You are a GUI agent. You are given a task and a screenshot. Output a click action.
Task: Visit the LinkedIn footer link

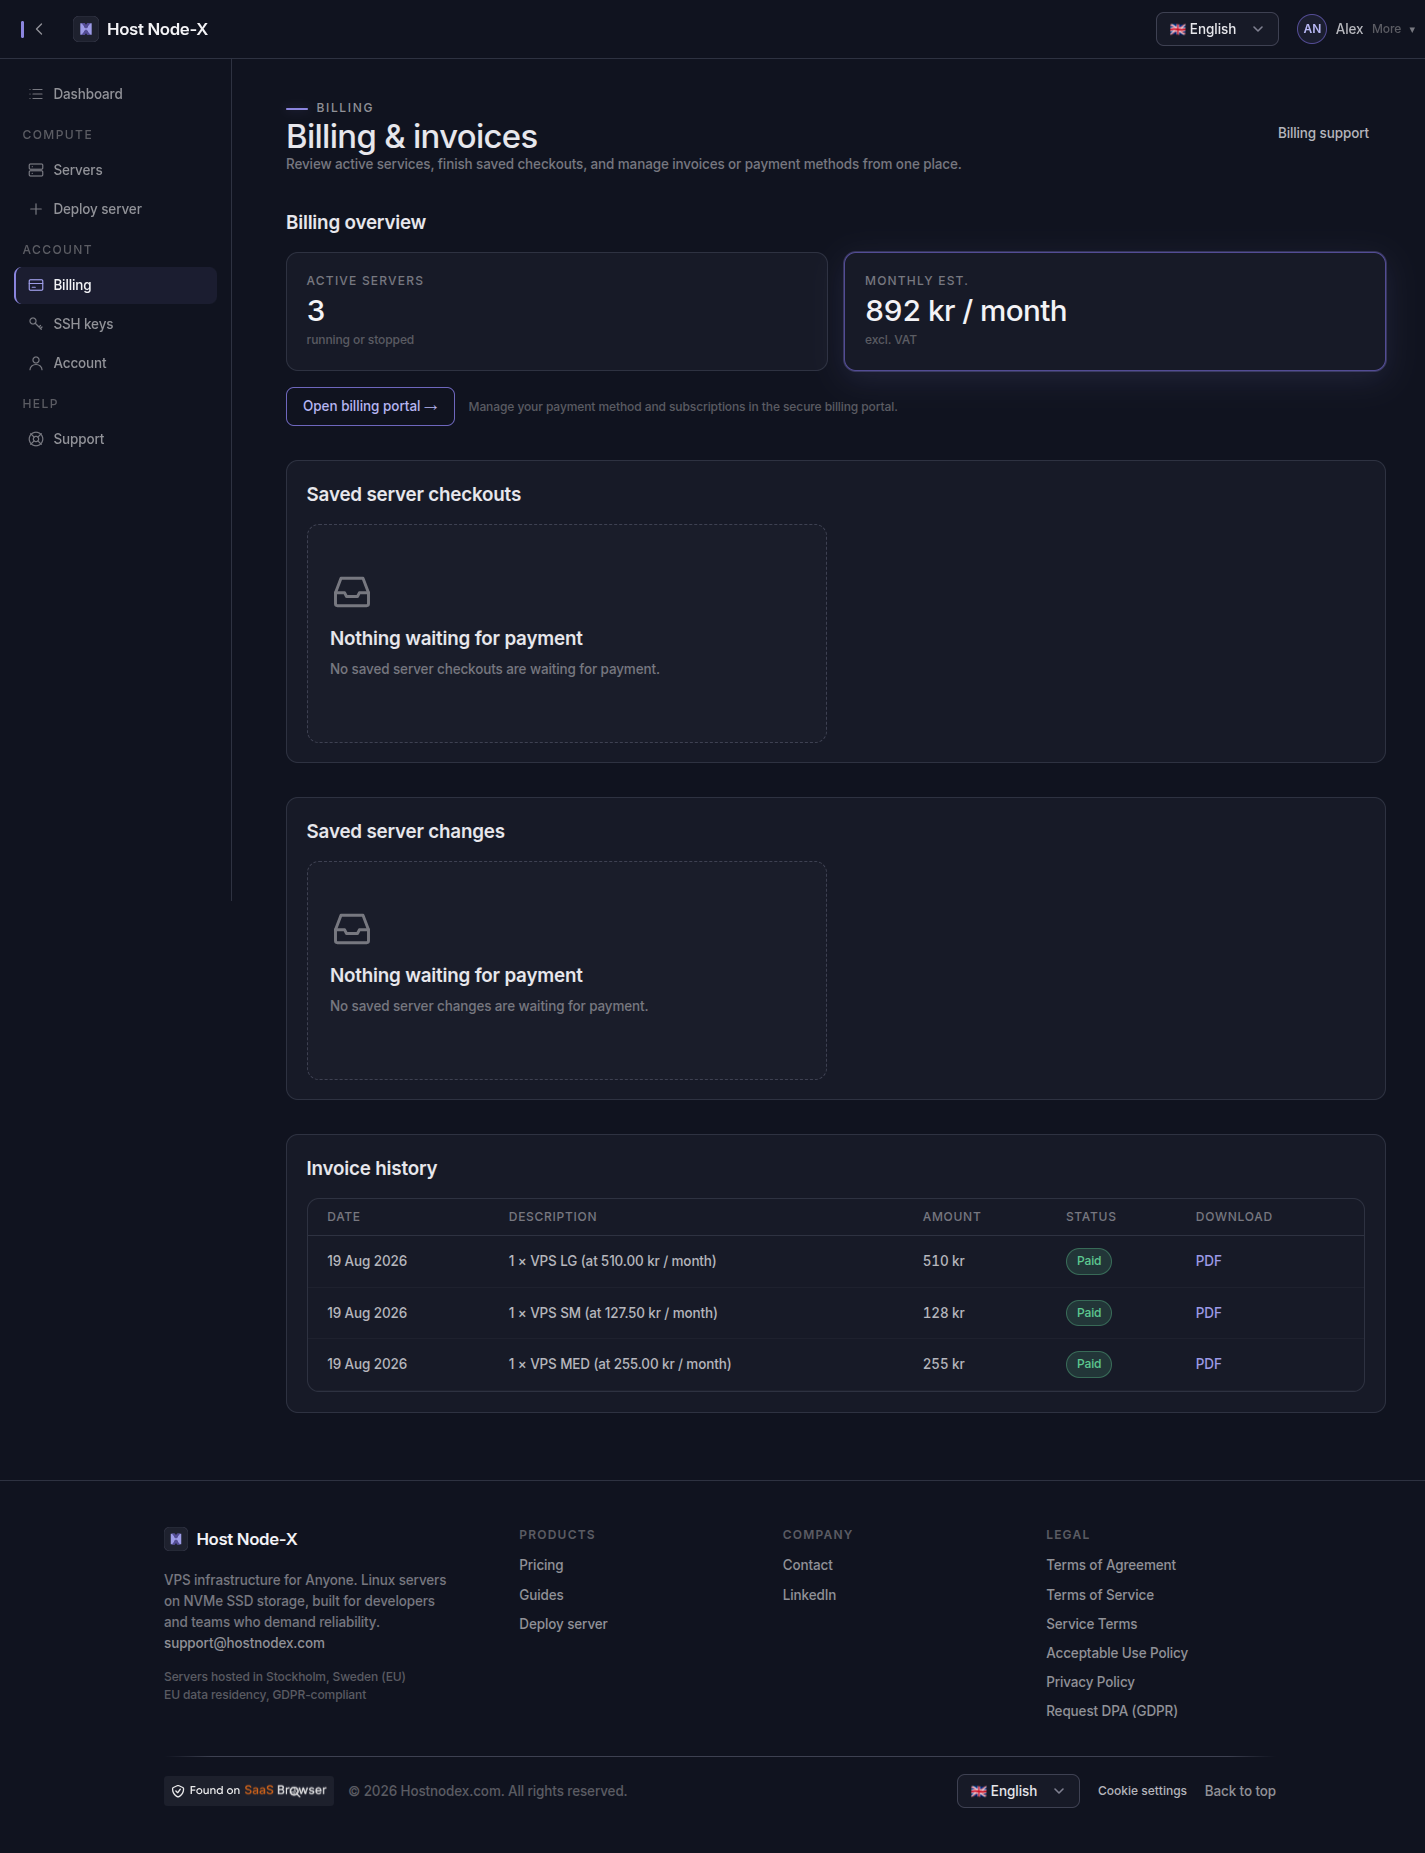[x=809, y=1595]
